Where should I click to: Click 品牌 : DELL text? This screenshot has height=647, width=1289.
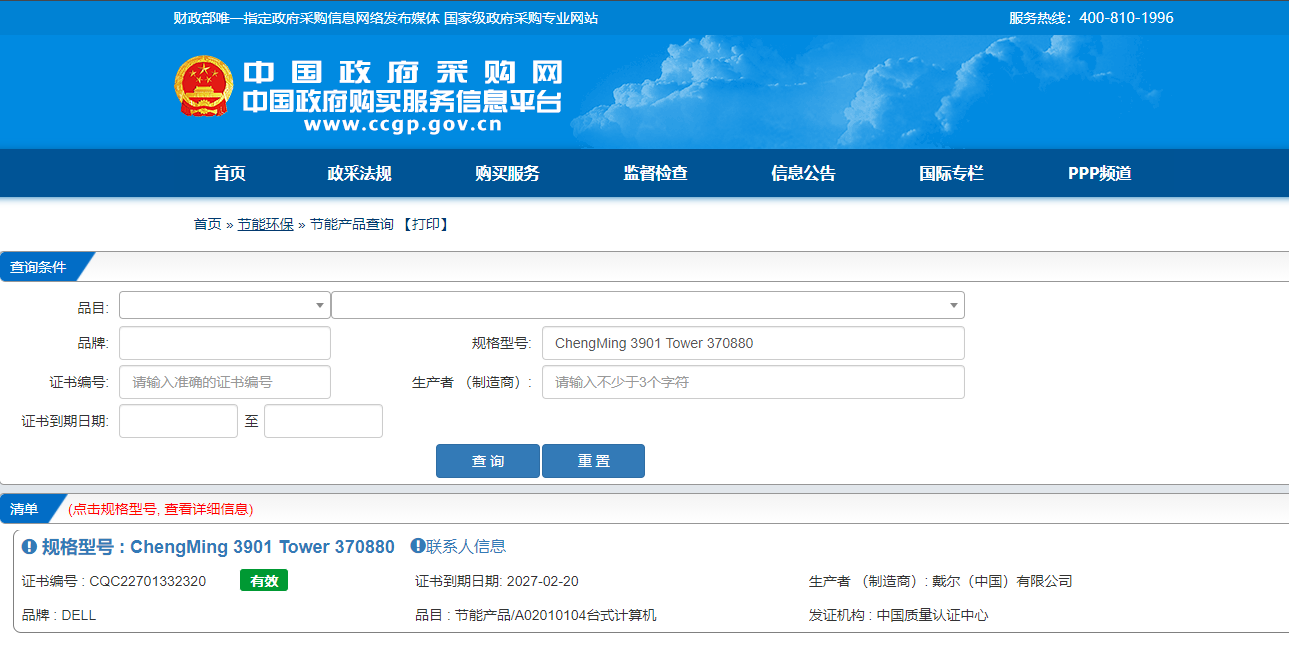tap(59, 615)
